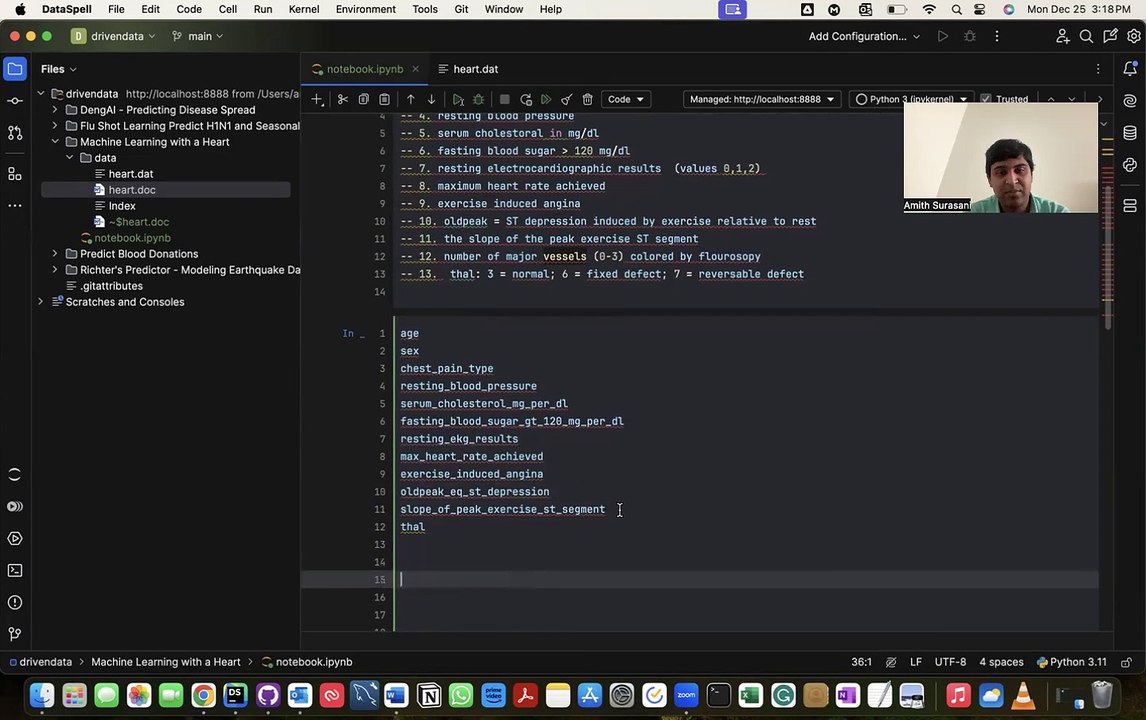Select the Index file in tree
This screenshot has width=1146, height=720.
coord(122,206)
